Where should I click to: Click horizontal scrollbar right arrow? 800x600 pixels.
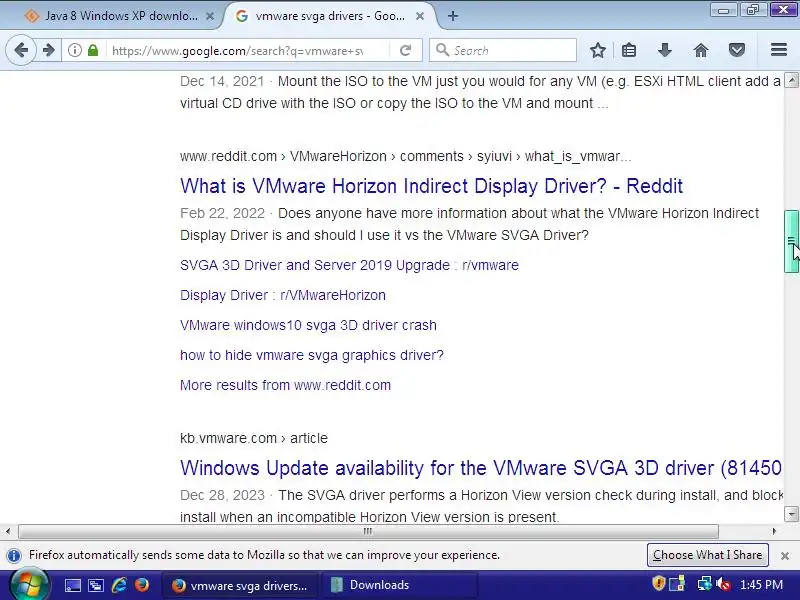pos(774,532)
